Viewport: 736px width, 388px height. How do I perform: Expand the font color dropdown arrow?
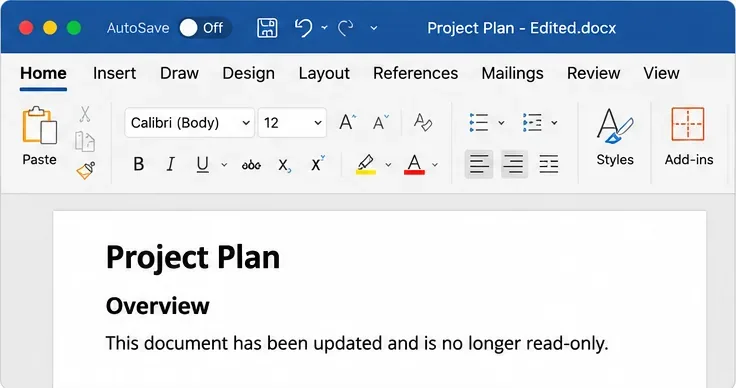(435, 165)
